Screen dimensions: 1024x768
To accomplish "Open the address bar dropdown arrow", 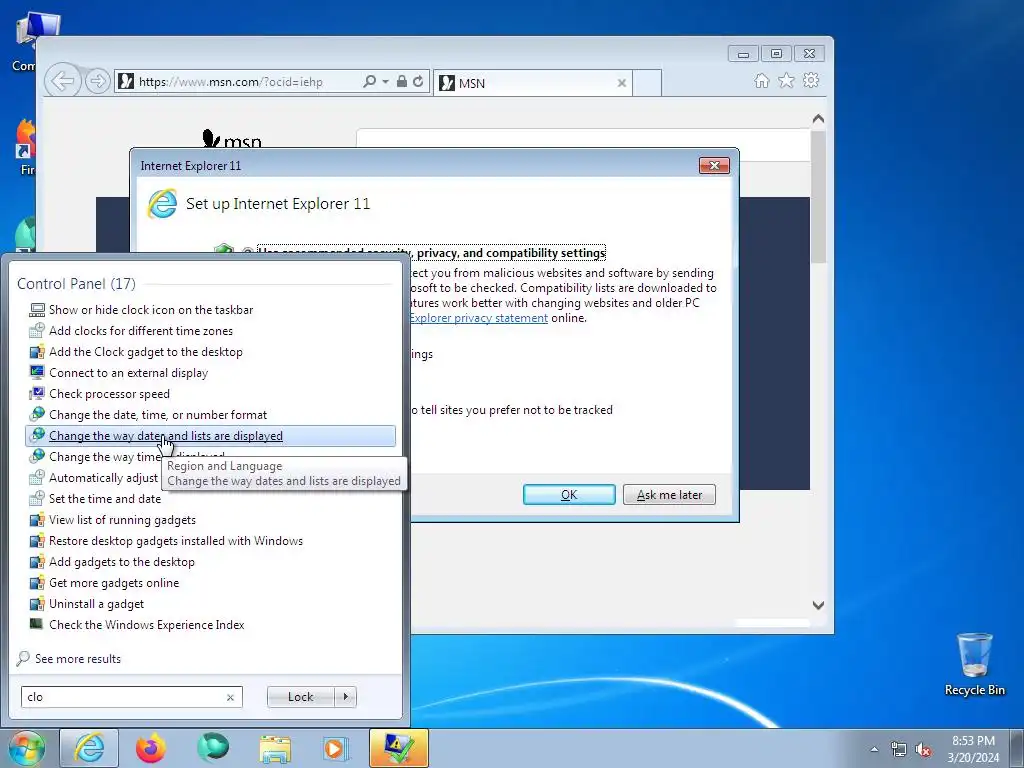I will point(385,82).
